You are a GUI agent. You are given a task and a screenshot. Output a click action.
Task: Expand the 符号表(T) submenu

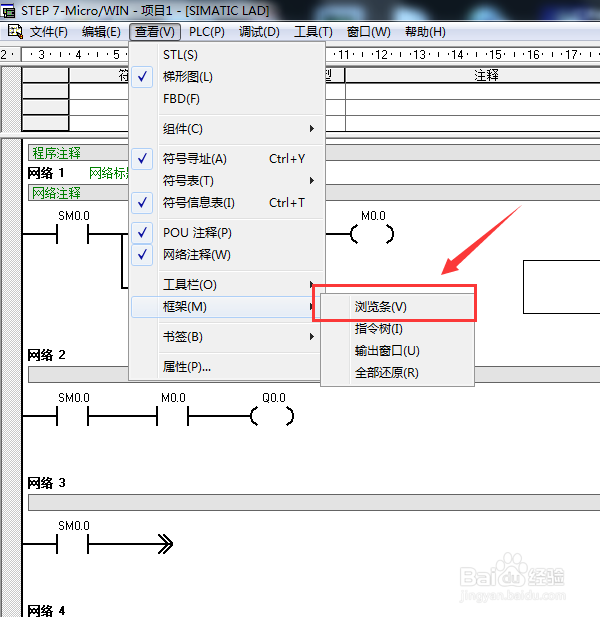[x=227, y=181]
